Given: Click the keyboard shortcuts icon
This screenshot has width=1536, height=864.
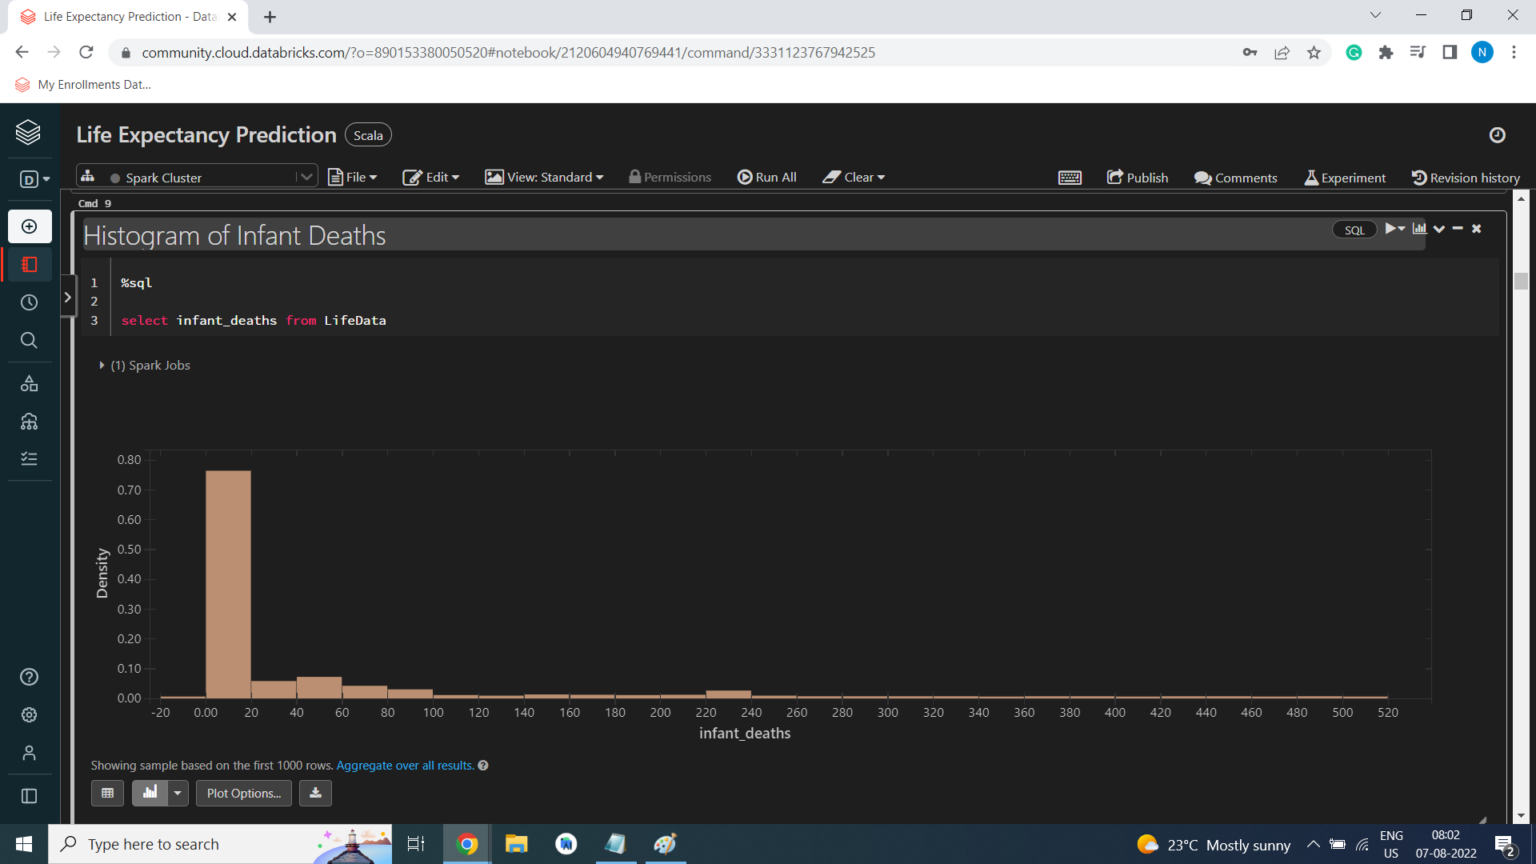Looking at the screenshot, I should [1069, 178].
